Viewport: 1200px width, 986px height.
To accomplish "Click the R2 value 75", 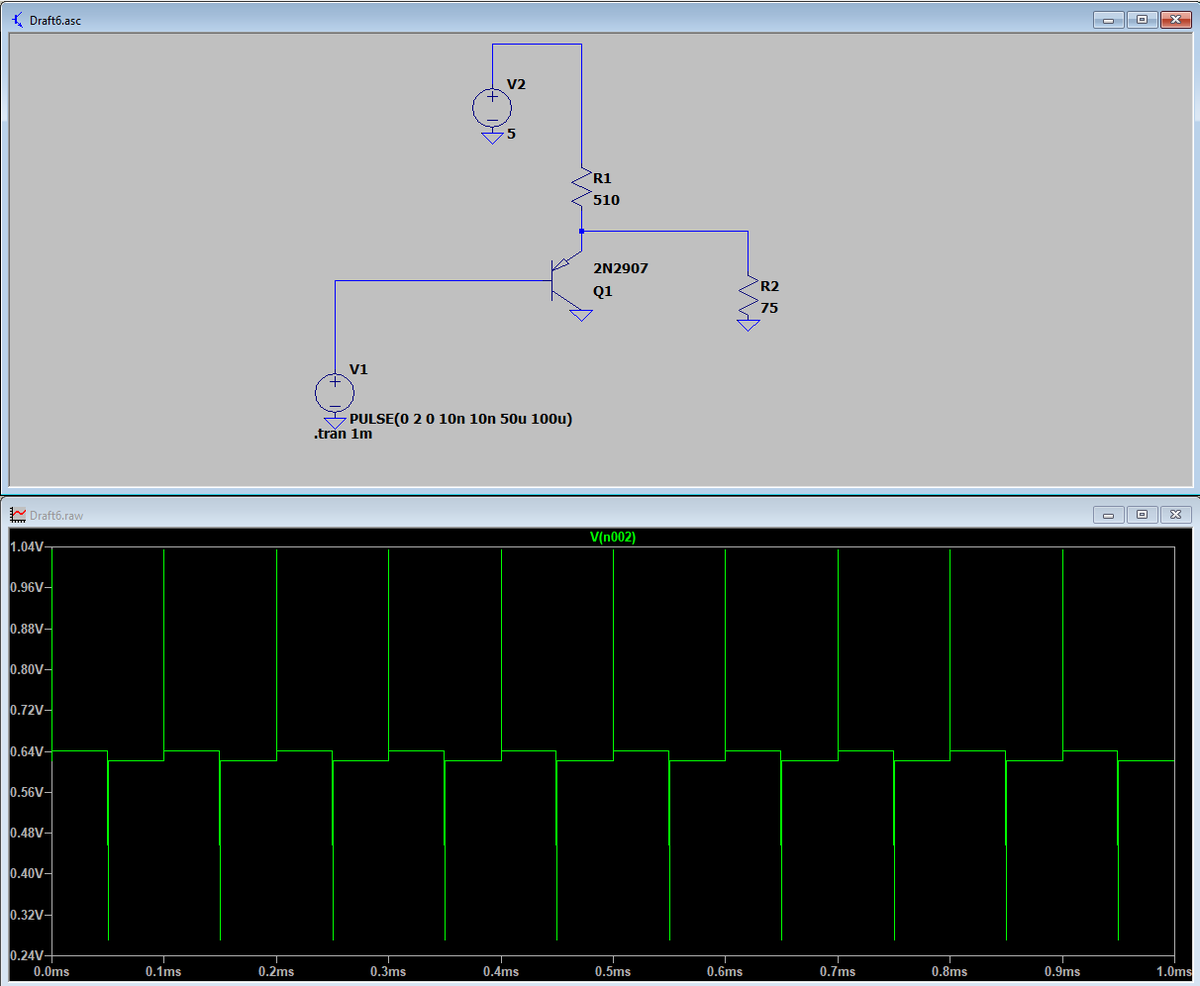I will click(x=769, y=308).
